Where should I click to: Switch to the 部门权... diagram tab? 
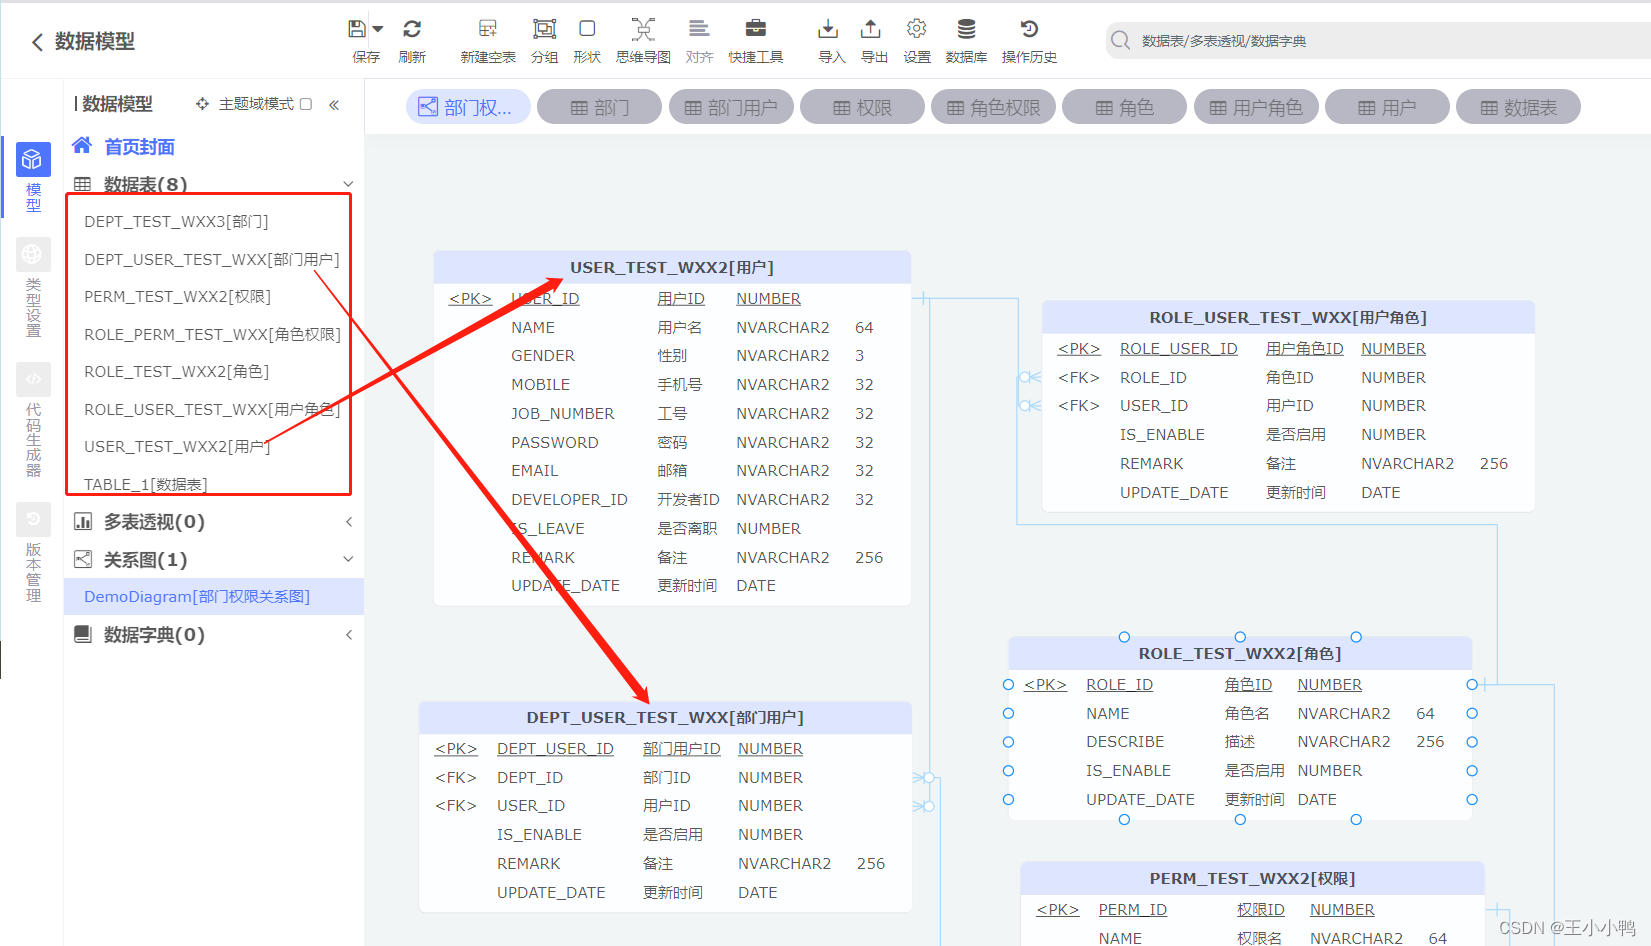pos(467,107)
